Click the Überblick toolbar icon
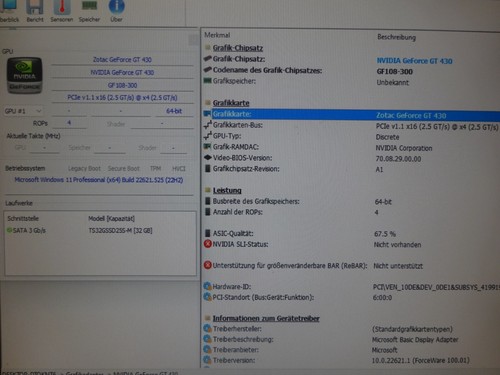The image size is (500, 375). click(9, 11)
